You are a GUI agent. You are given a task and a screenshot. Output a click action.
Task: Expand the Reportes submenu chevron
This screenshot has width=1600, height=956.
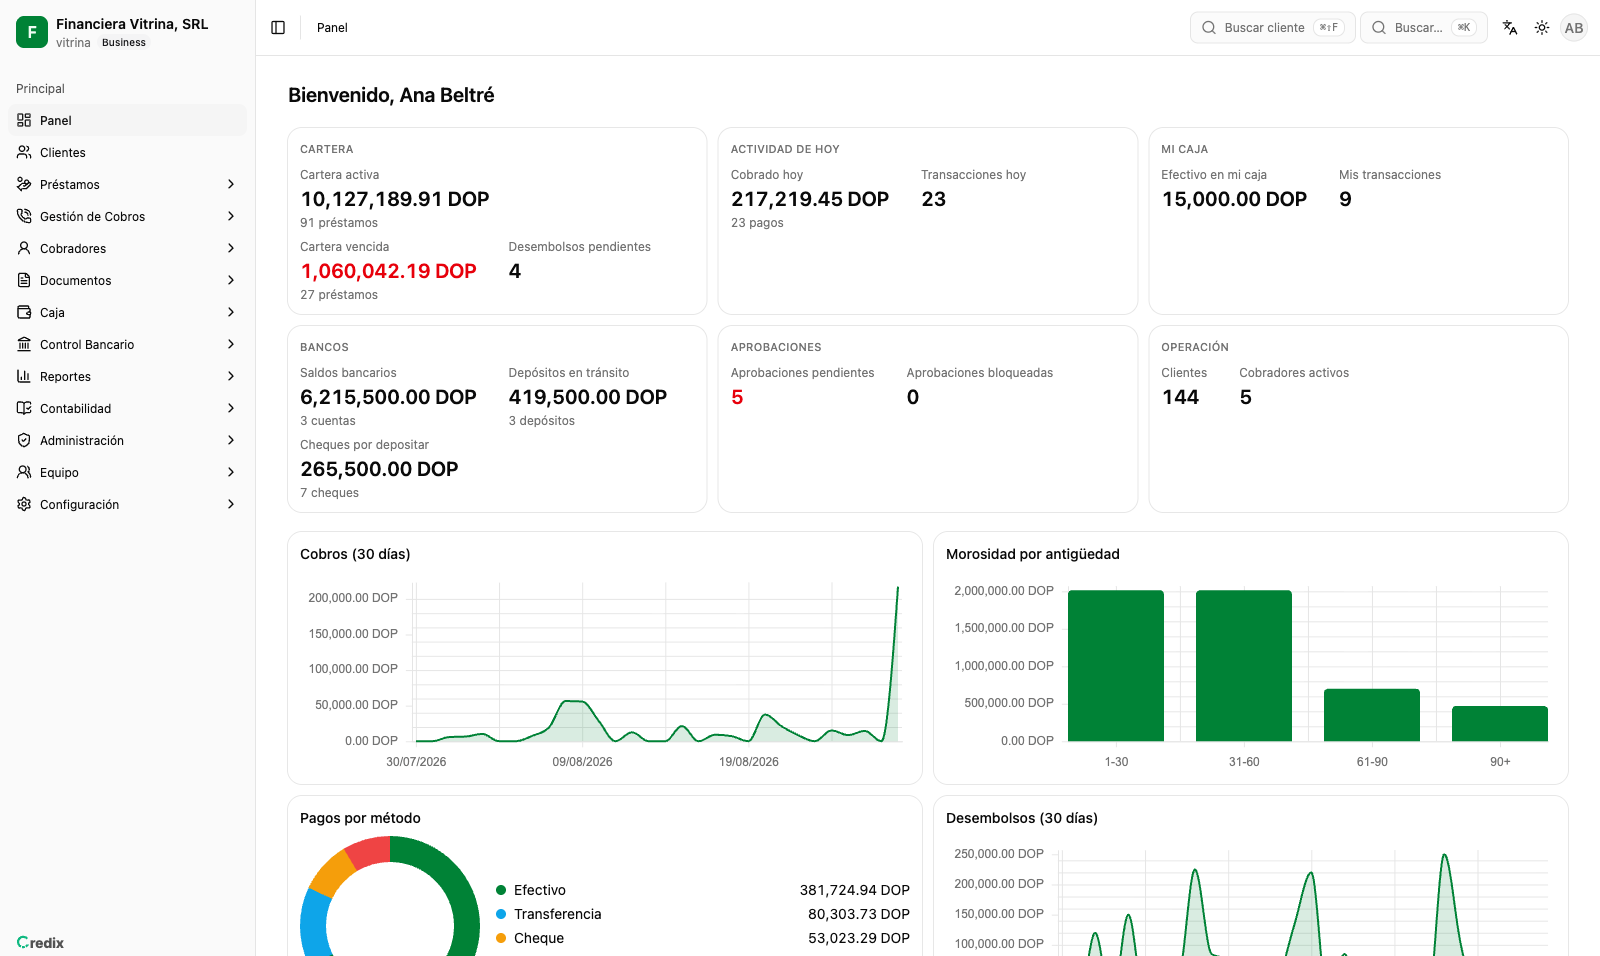[231, 376]
